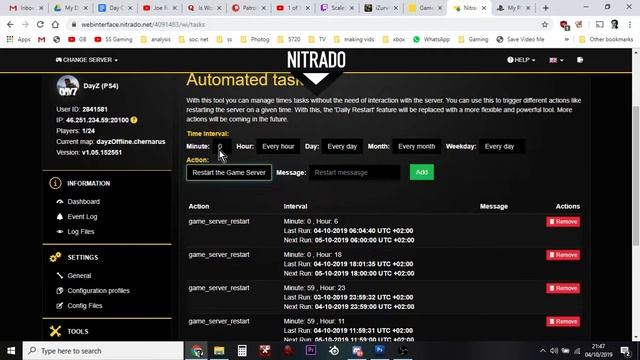The image size is (640, 360).
Task: Open the Help dropdown menu
Action: coord(521,60)
